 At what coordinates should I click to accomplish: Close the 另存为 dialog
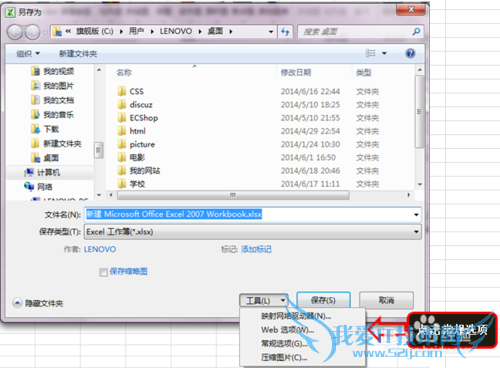click(411, 10)
